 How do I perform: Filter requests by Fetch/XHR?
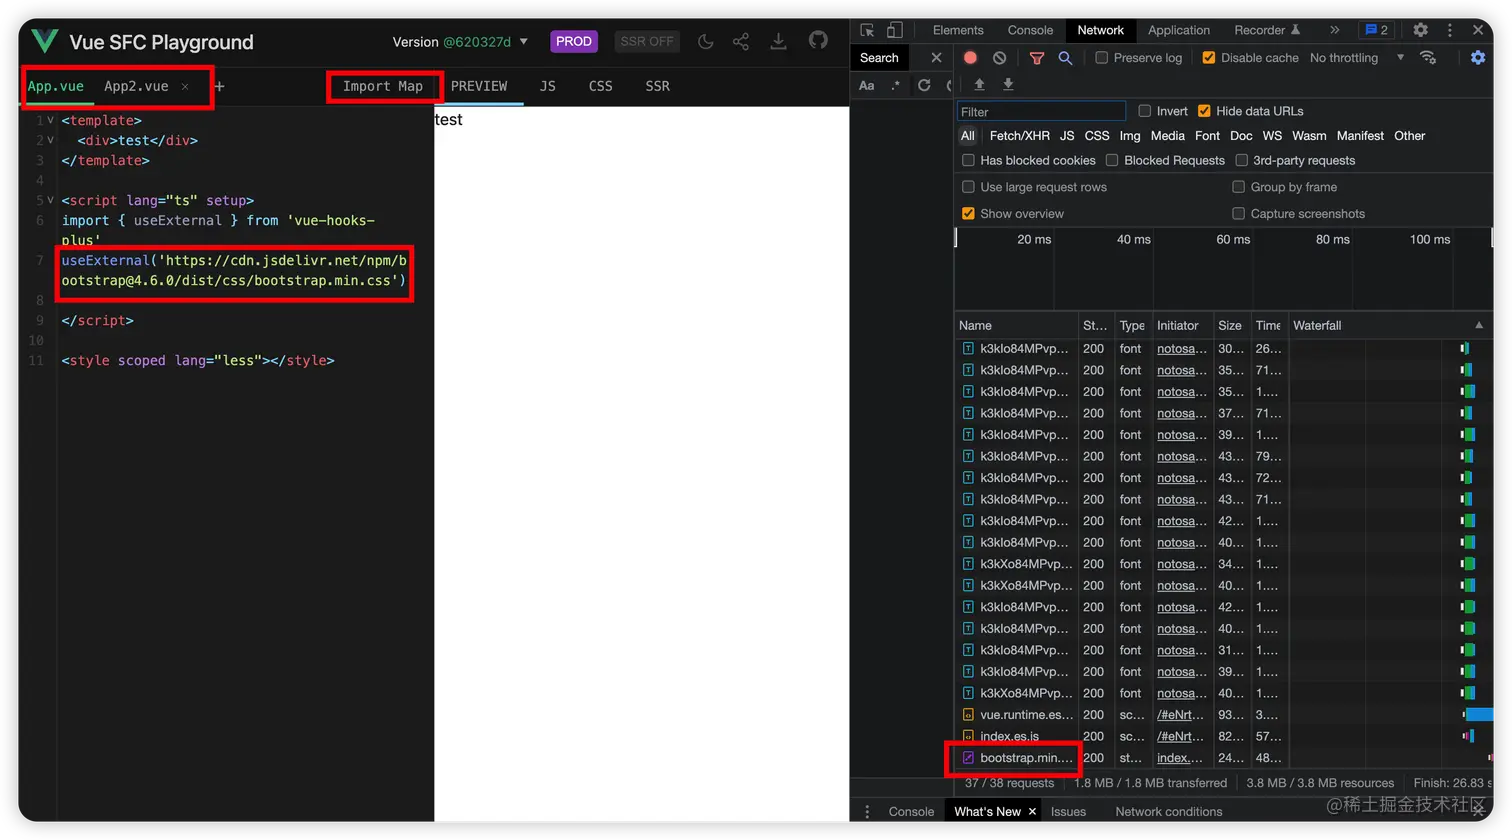[1020, 136]
